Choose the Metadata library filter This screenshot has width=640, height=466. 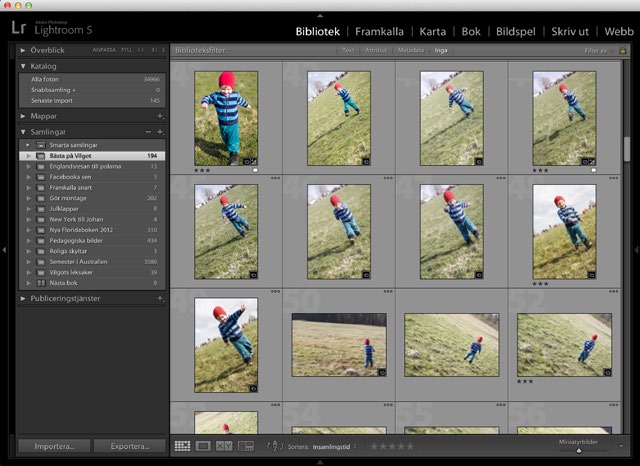click(x=411, y=50)
